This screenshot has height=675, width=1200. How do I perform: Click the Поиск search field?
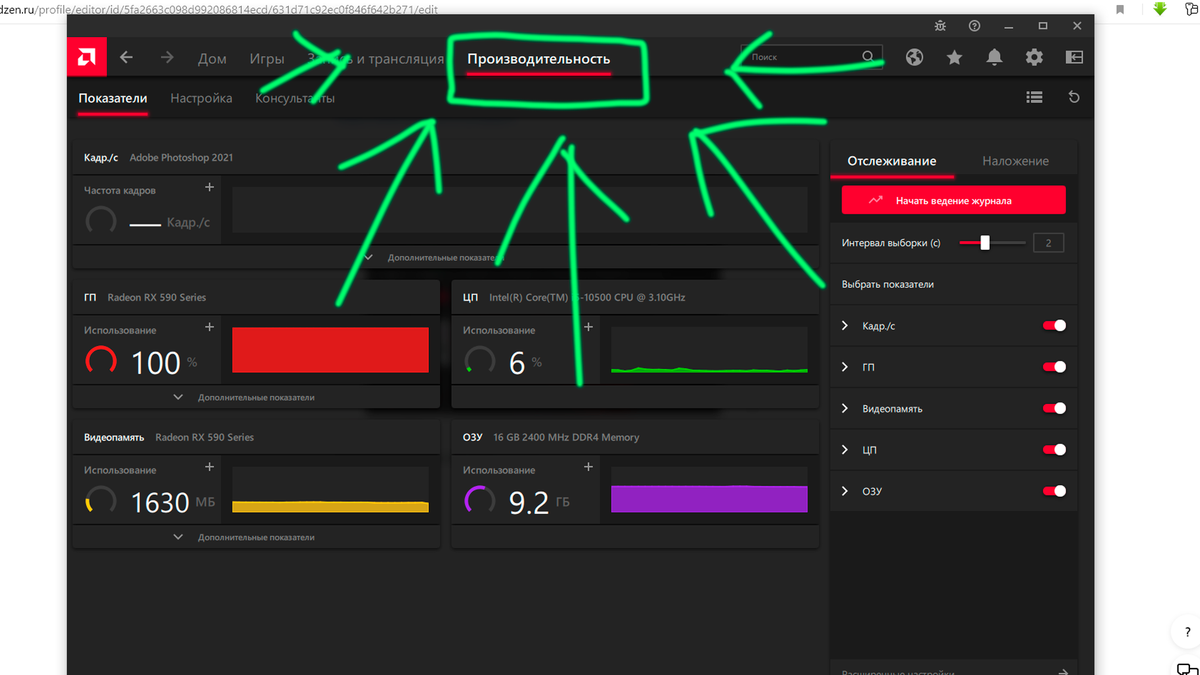tap(812, 57)
